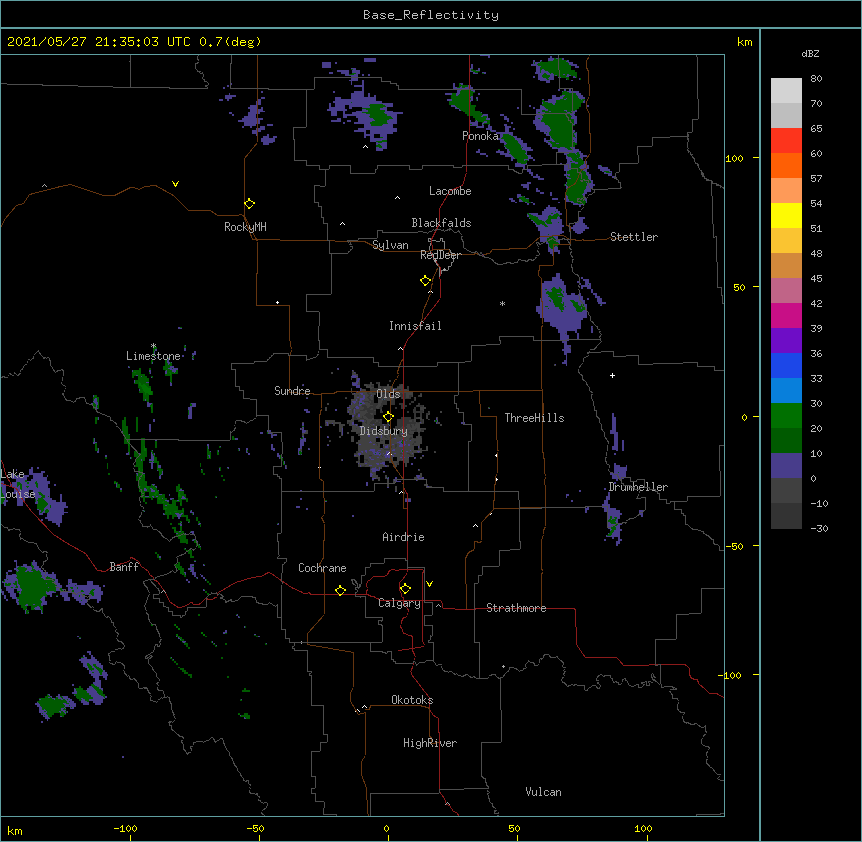Click the Cochrane label
This screenshot has width=862, height=842.
point(322,568)
